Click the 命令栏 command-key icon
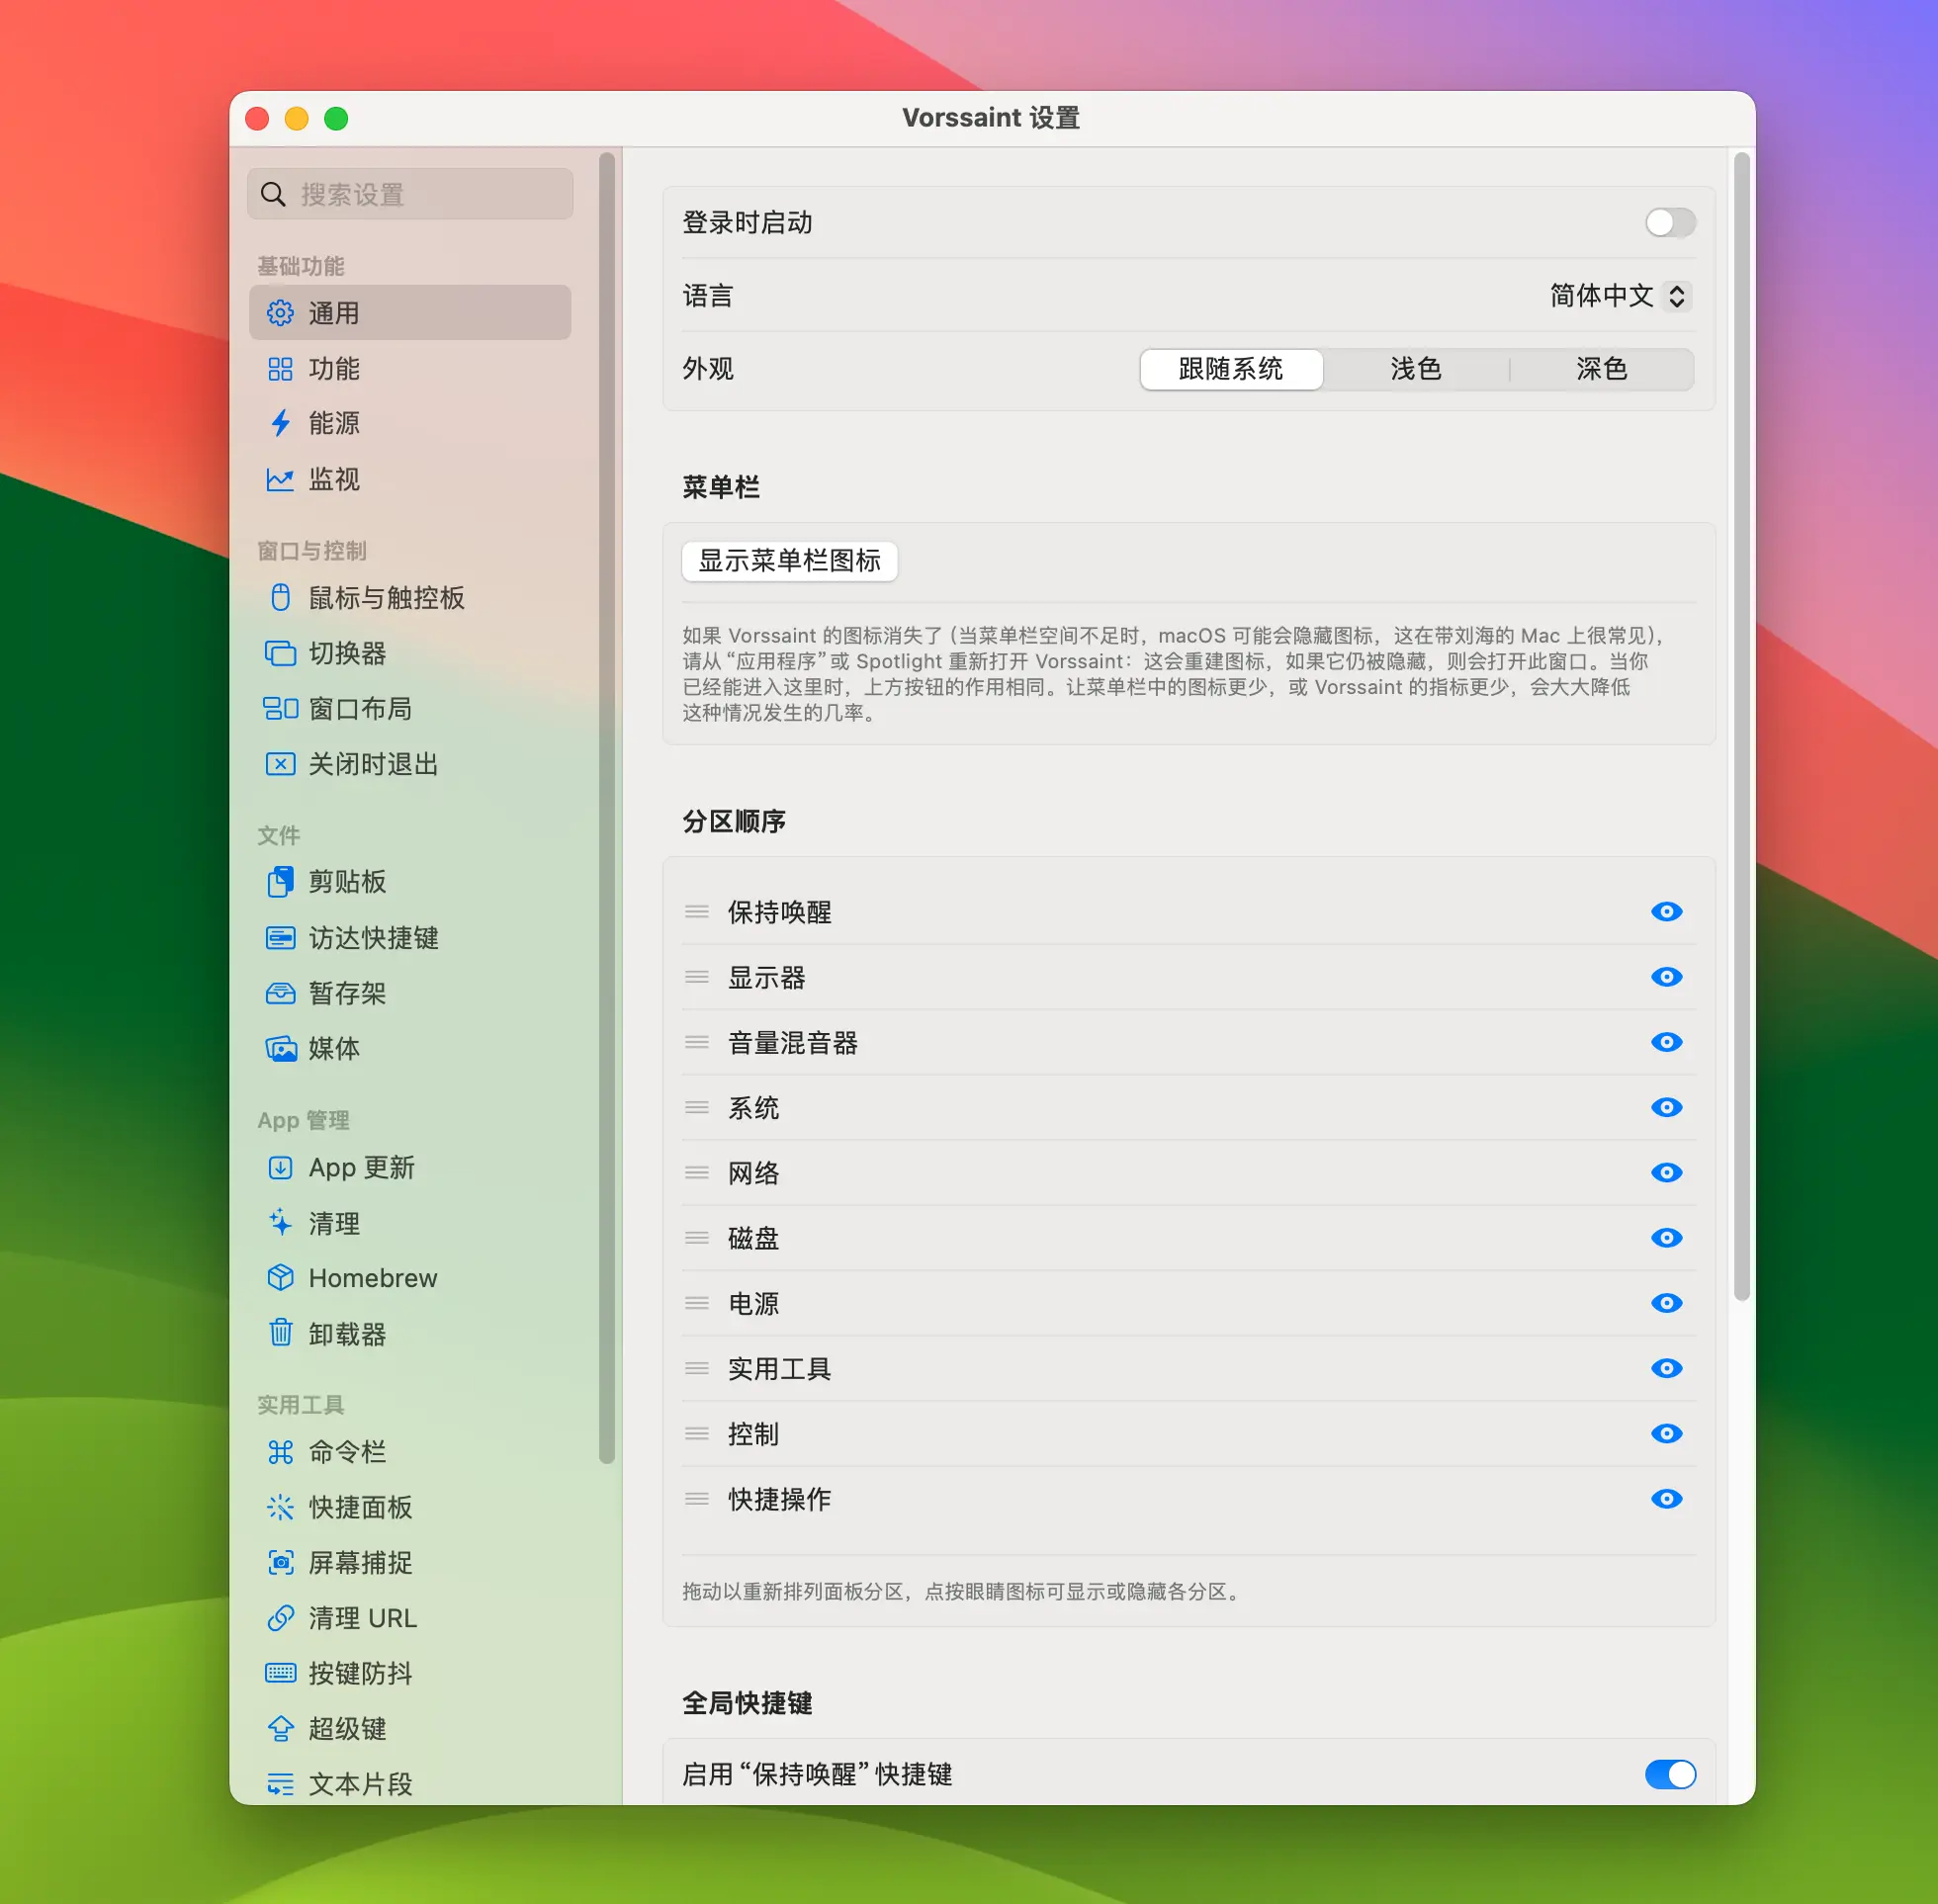The width and height of the screenshot is (1938, 1904). 280,1452
